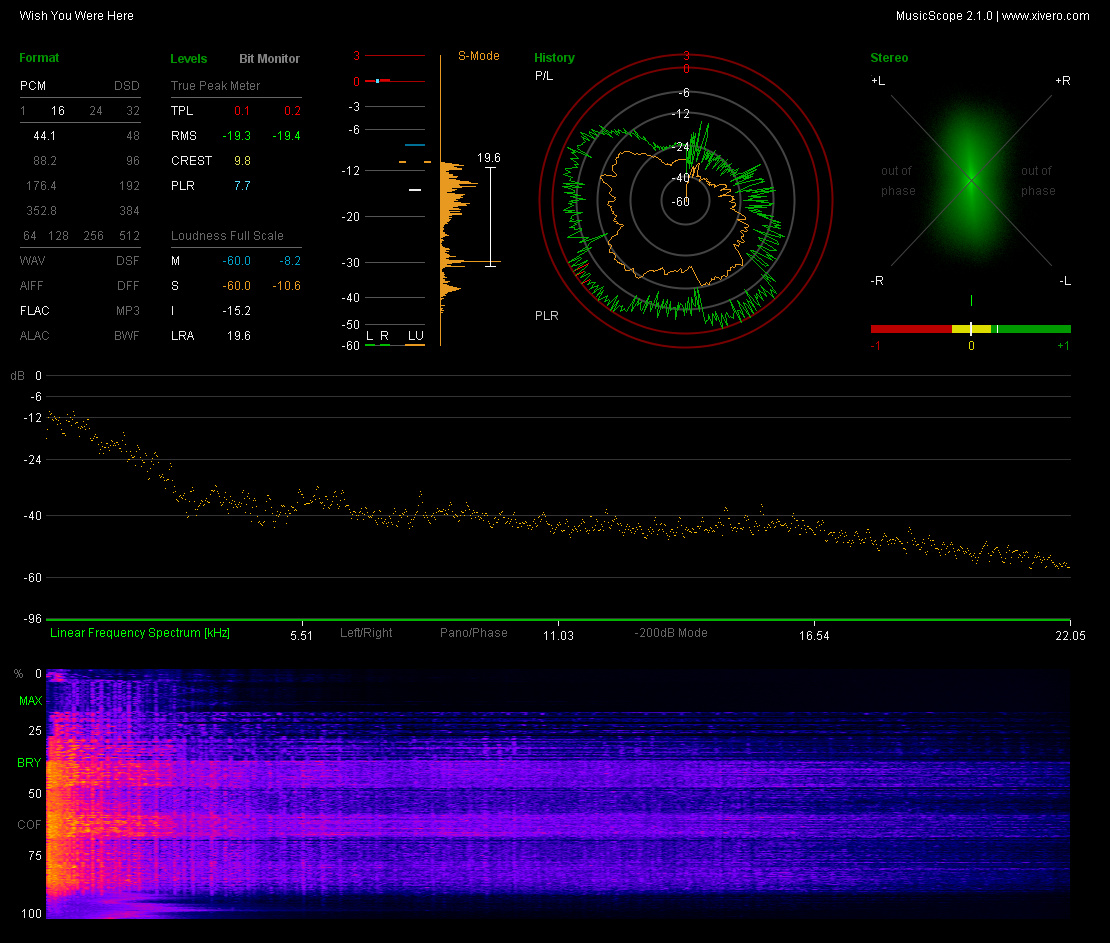Toggle the -200dB Mode option
The width and height of the screenshot is (1110, 945).
[x=671, y=633]
